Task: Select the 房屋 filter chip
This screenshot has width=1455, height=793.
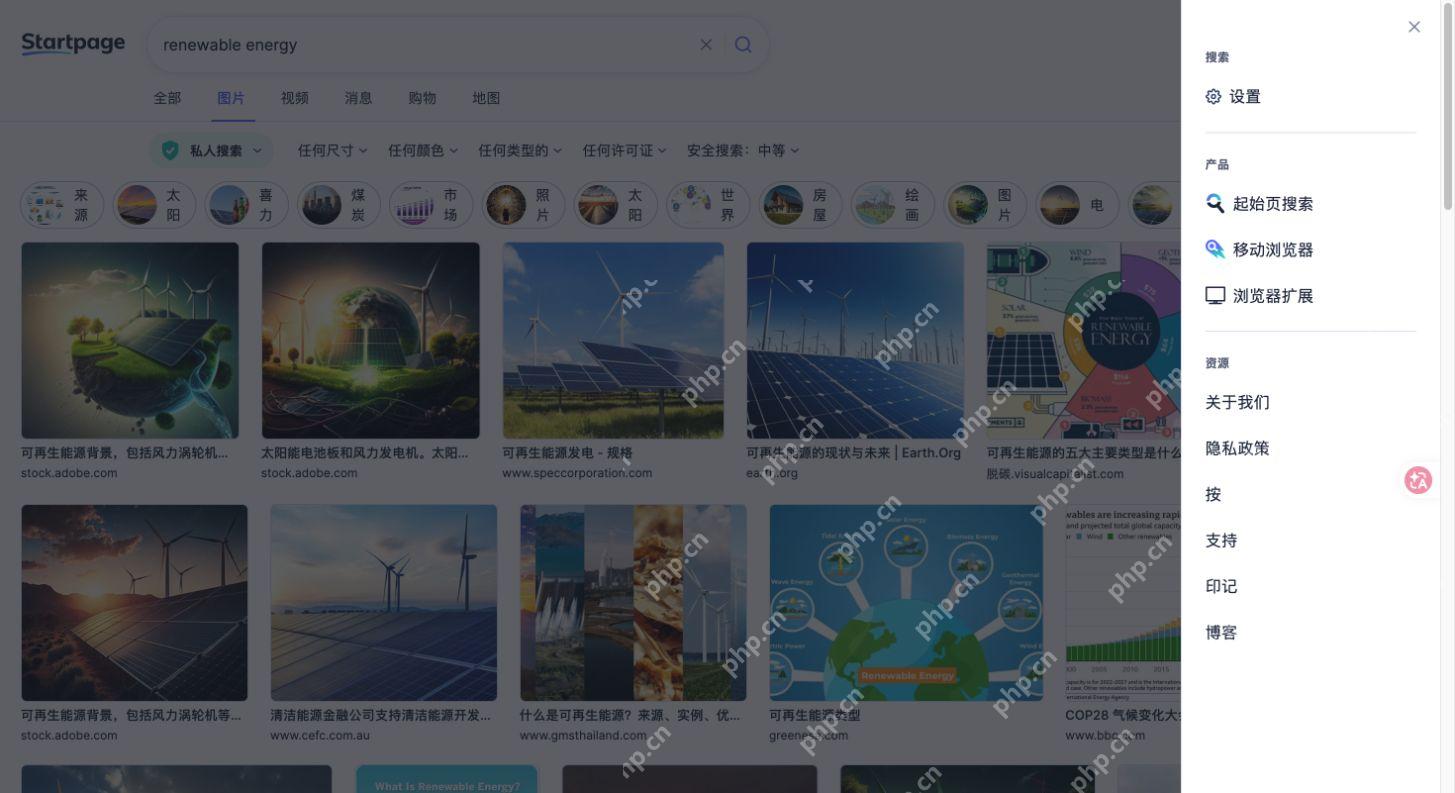Action: 800,205
